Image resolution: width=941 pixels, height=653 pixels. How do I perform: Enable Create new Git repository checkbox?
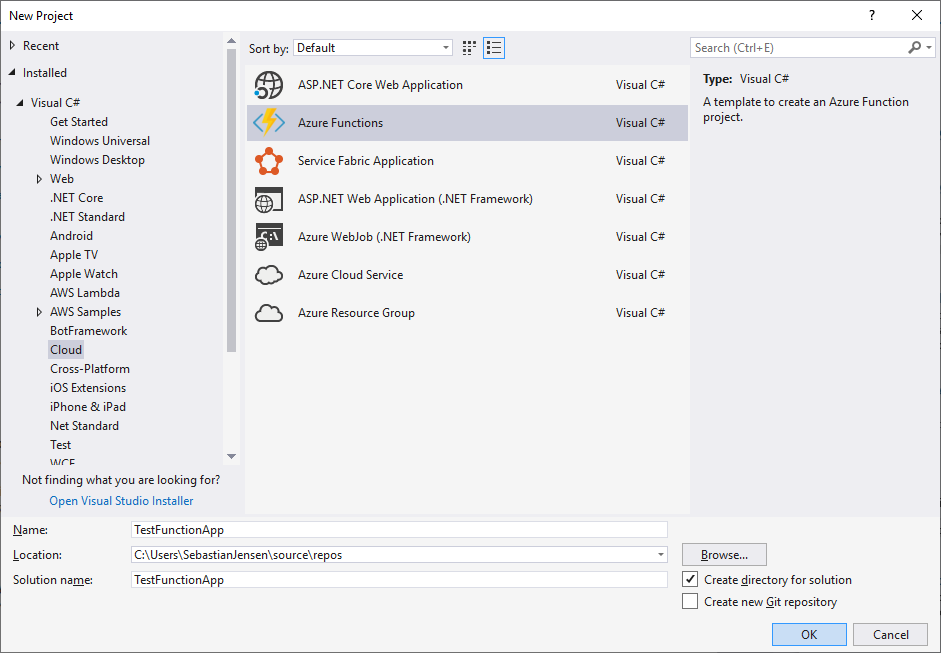point(690,602)
